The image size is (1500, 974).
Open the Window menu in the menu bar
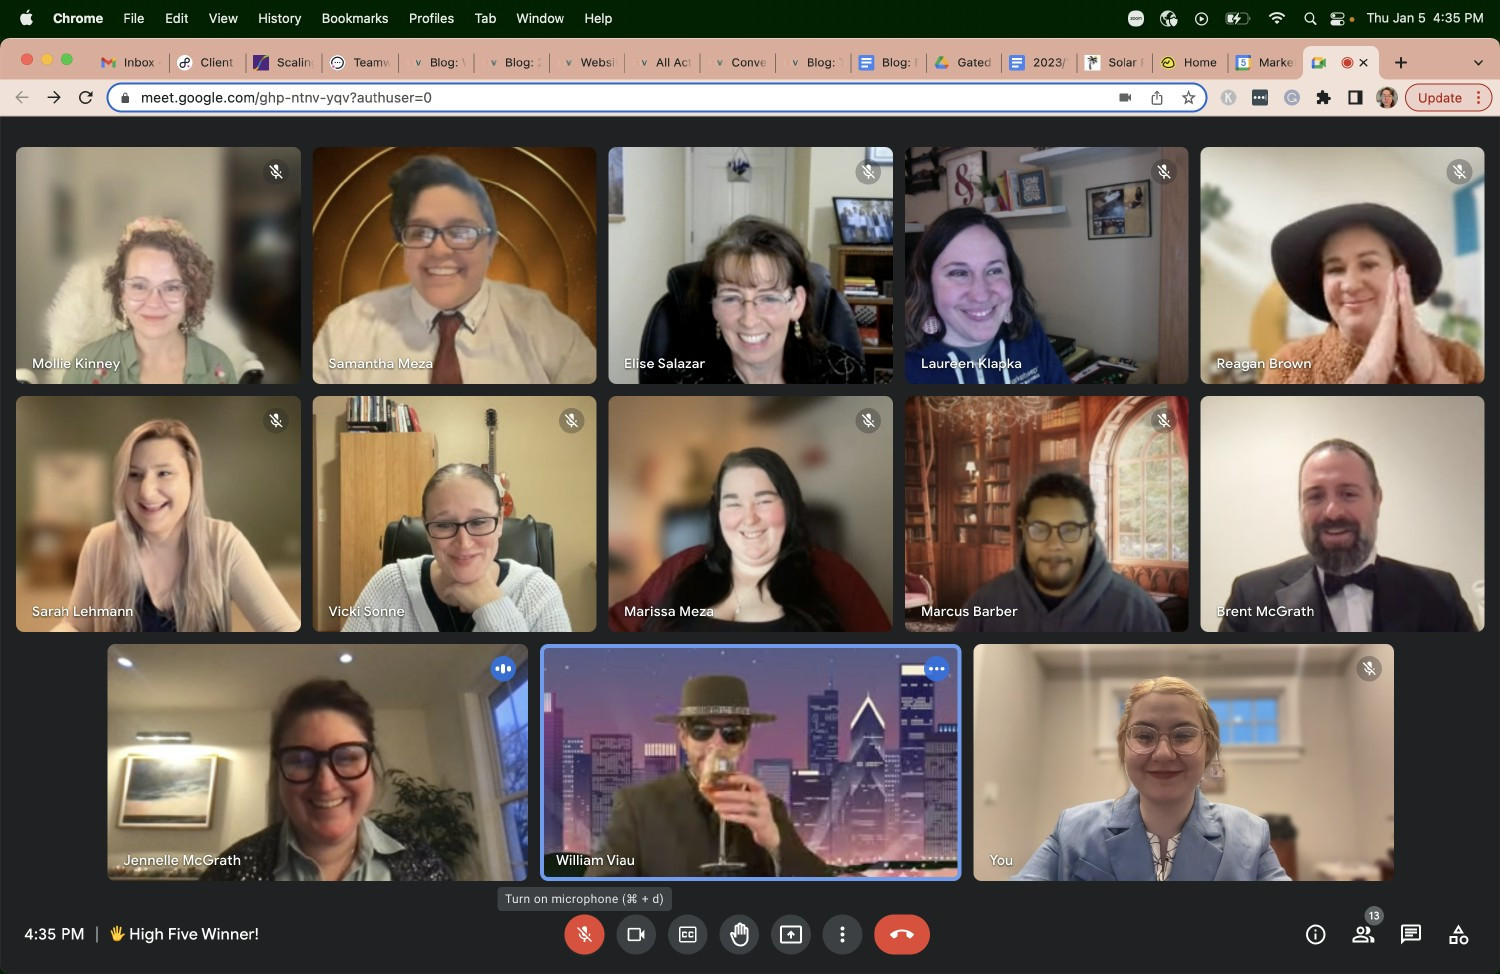click(x=540, y=18)
